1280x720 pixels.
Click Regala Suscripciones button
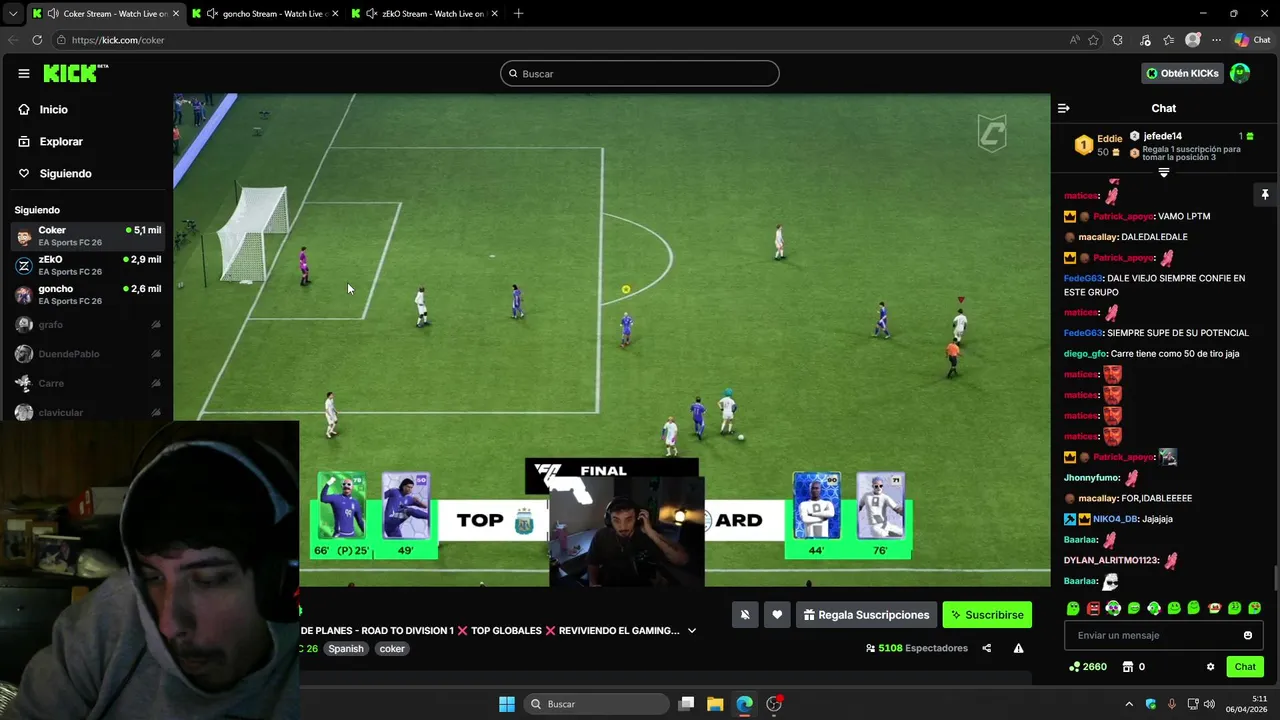coord(866,615)
